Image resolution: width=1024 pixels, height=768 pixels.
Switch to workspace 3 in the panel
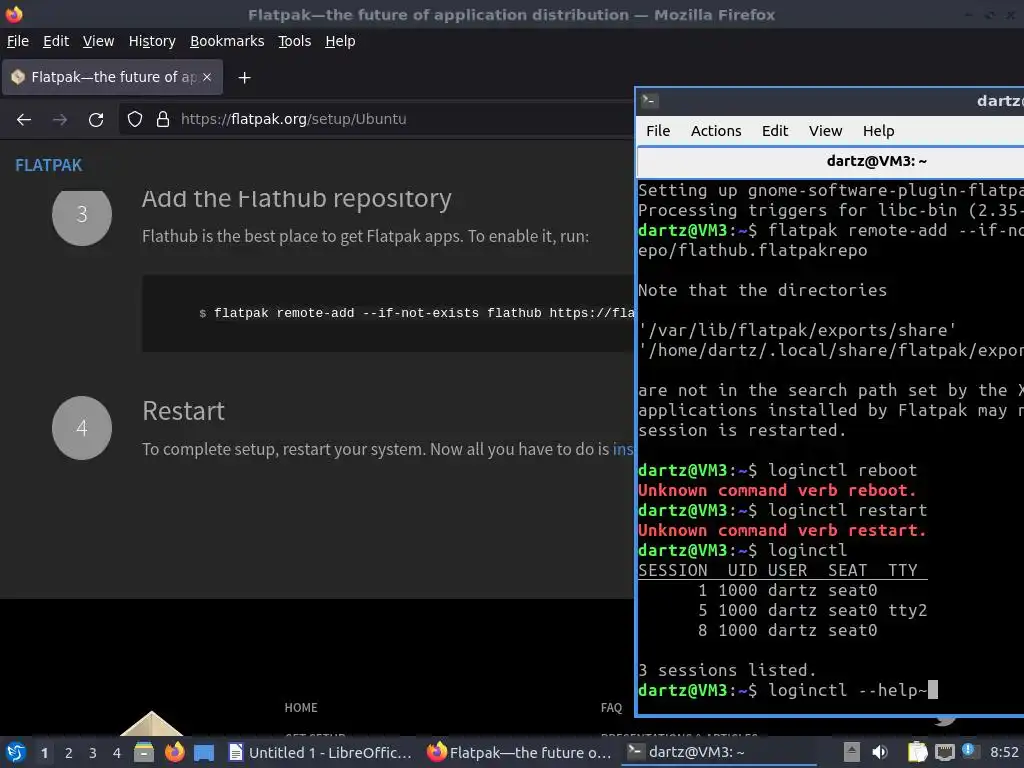click(93, 753)
